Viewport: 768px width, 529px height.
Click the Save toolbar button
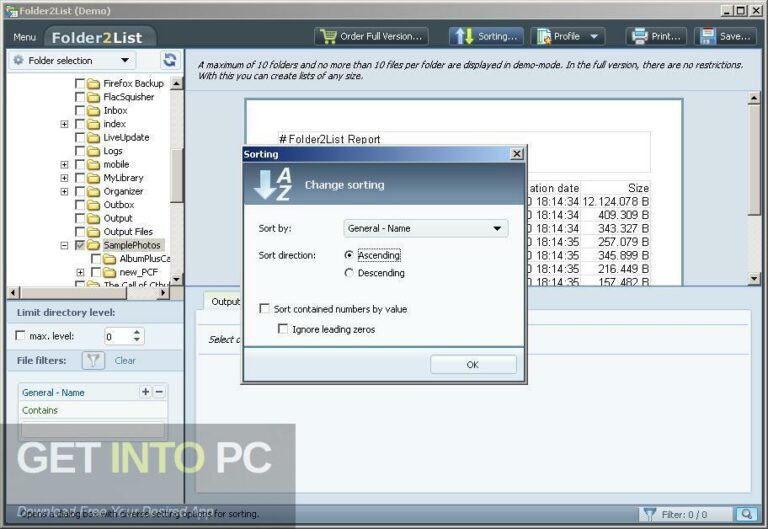(x=725, y=36)
